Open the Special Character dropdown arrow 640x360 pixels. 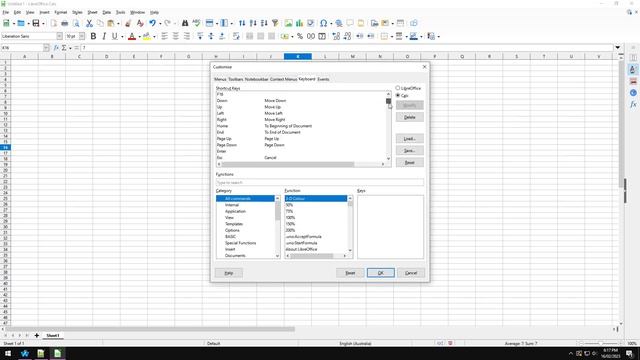(331, 23)
